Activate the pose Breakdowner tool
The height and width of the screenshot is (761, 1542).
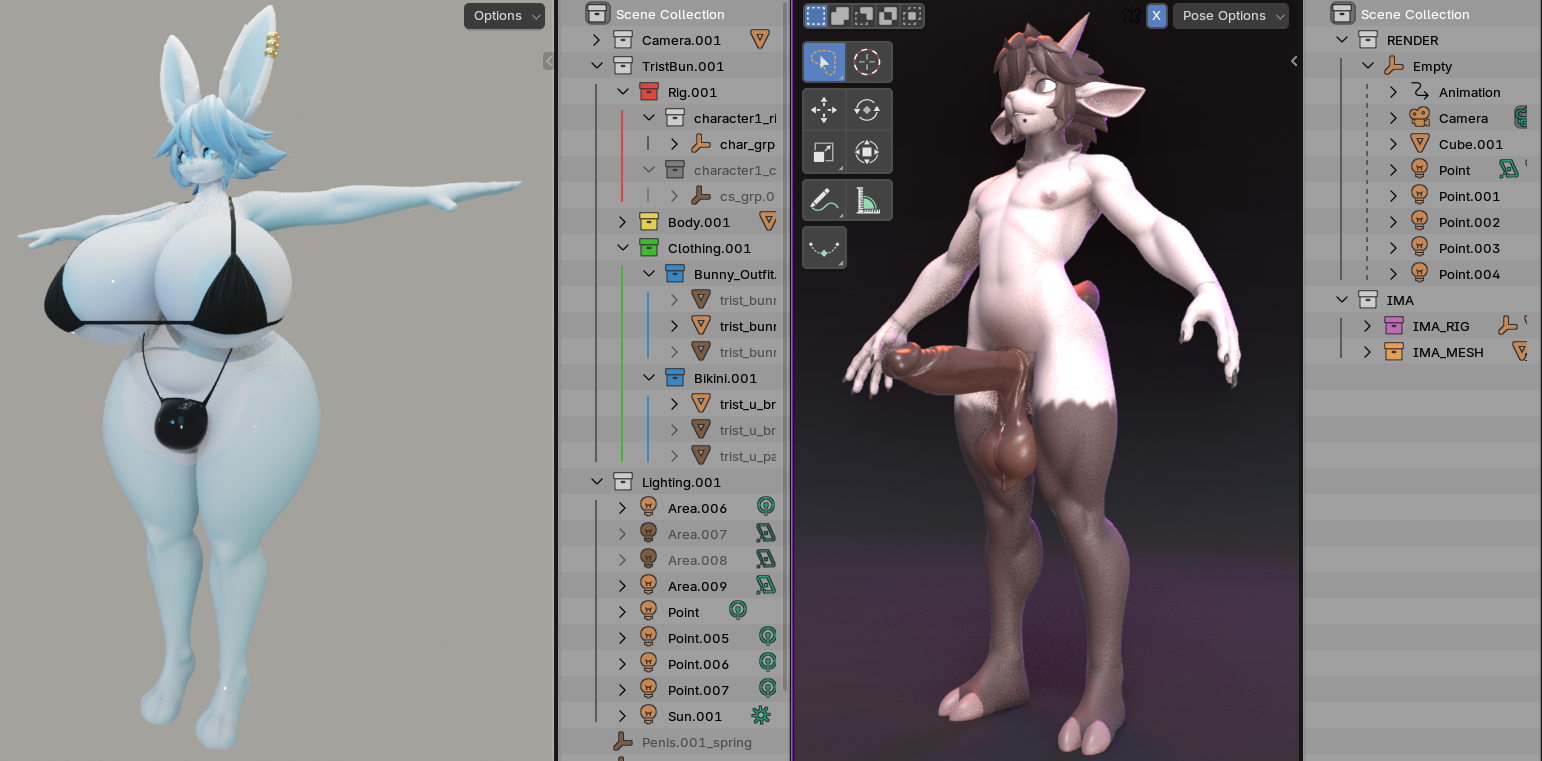[x=824, y=247]
